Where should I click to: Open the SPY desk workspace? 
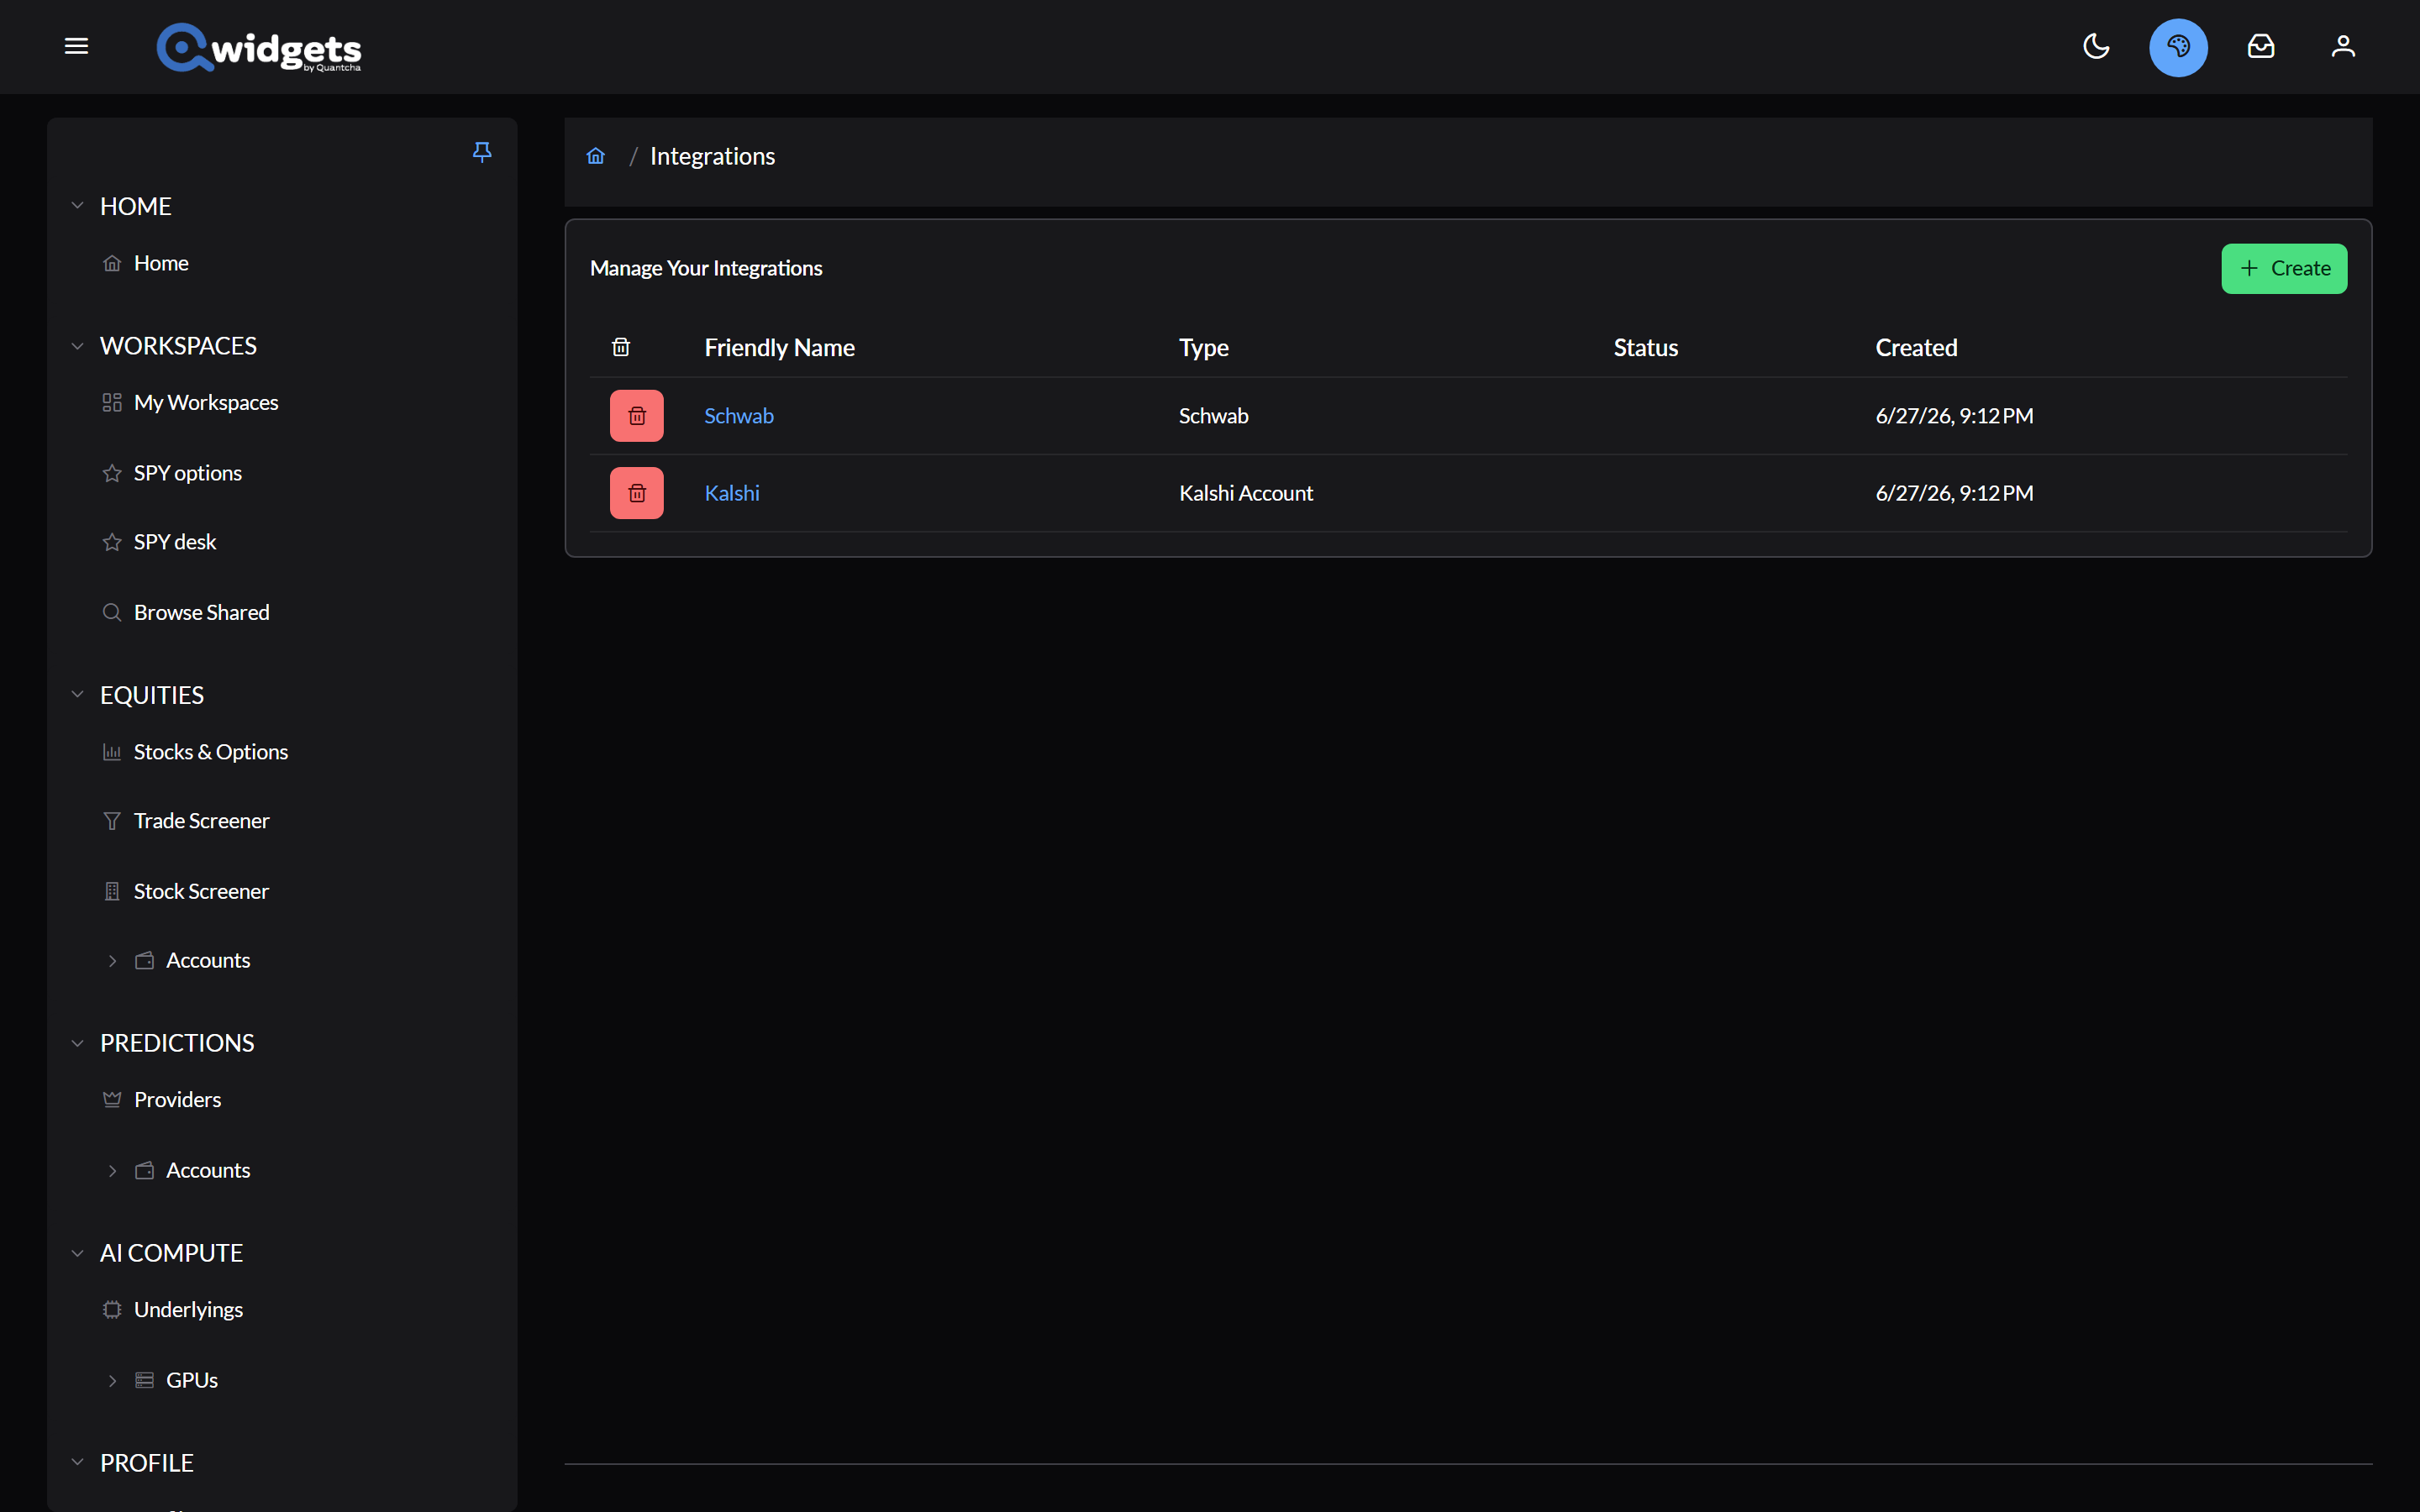tap(175, 542)
